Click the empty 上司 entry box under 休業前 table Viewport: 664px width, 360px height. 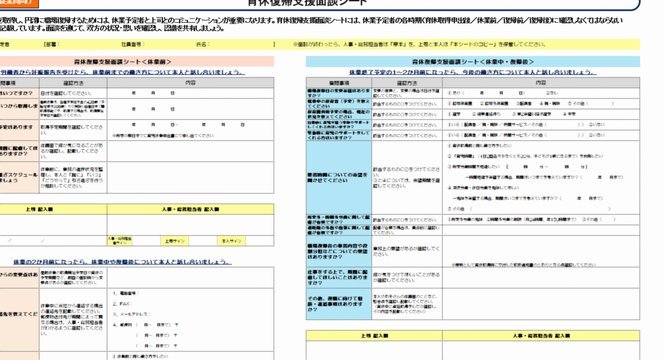coord(53,225)
